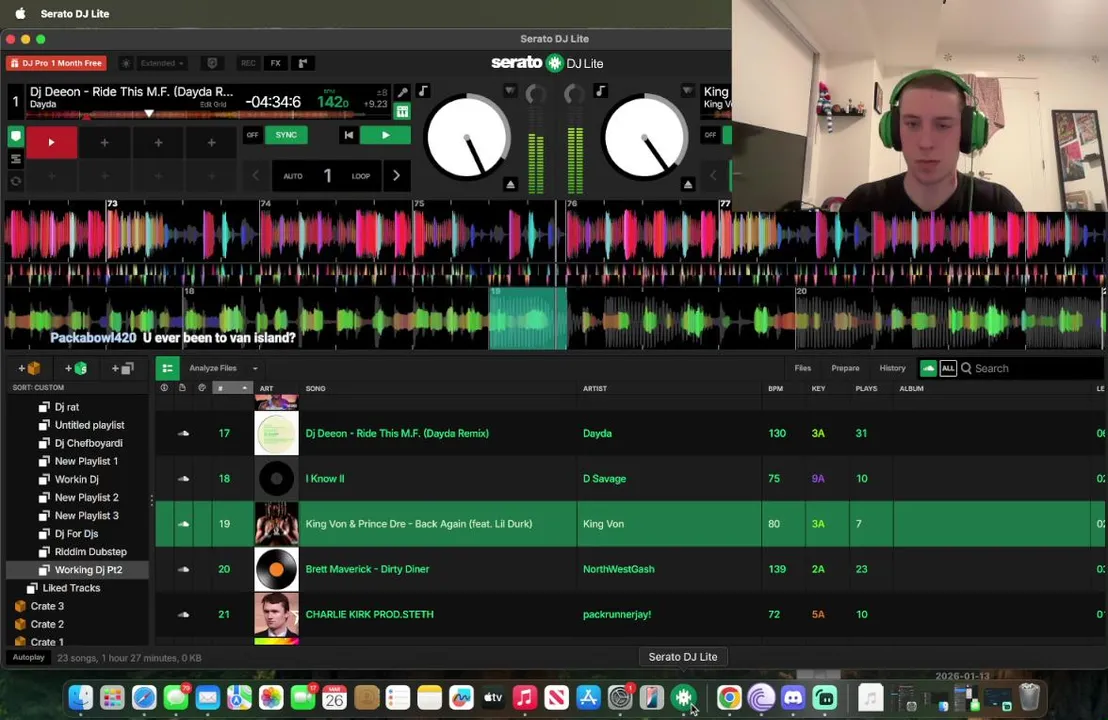The width and height of the screenshot is (1108, 720).
Task: Click the deck 1 microphone/tool icon
Action: (402, 92)
